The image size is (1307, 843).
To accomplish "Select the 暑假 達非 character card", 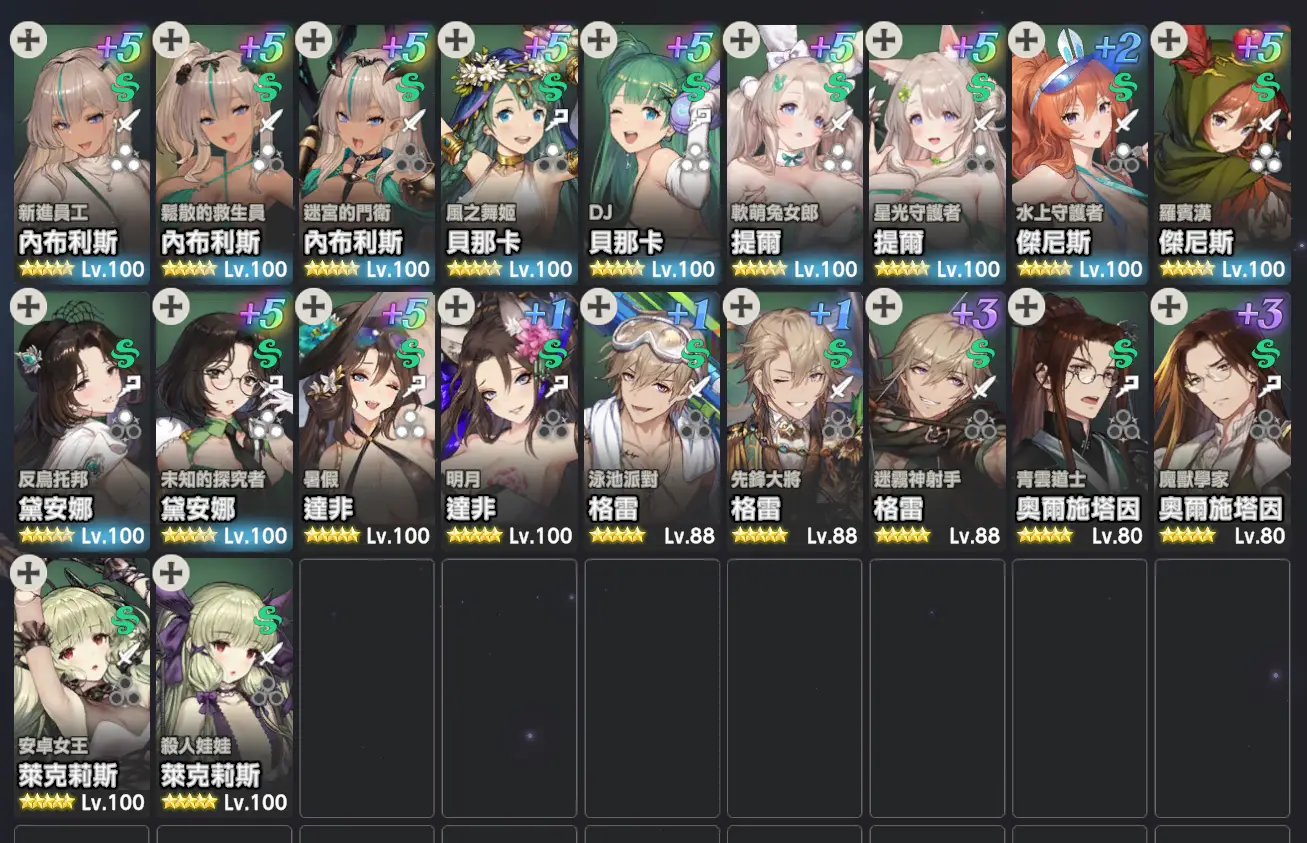I will pos(367,421).
